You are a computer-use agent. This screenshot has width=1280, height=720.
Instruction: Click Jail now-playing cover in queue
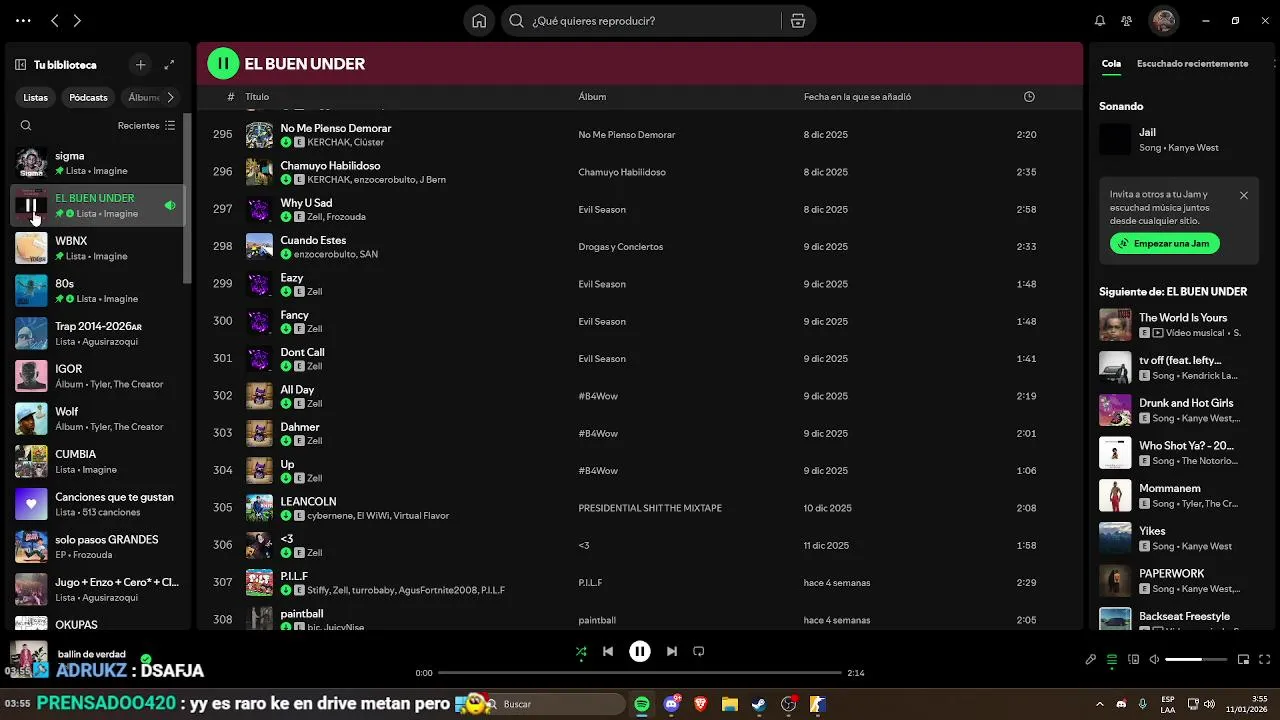coord(1115,140)
